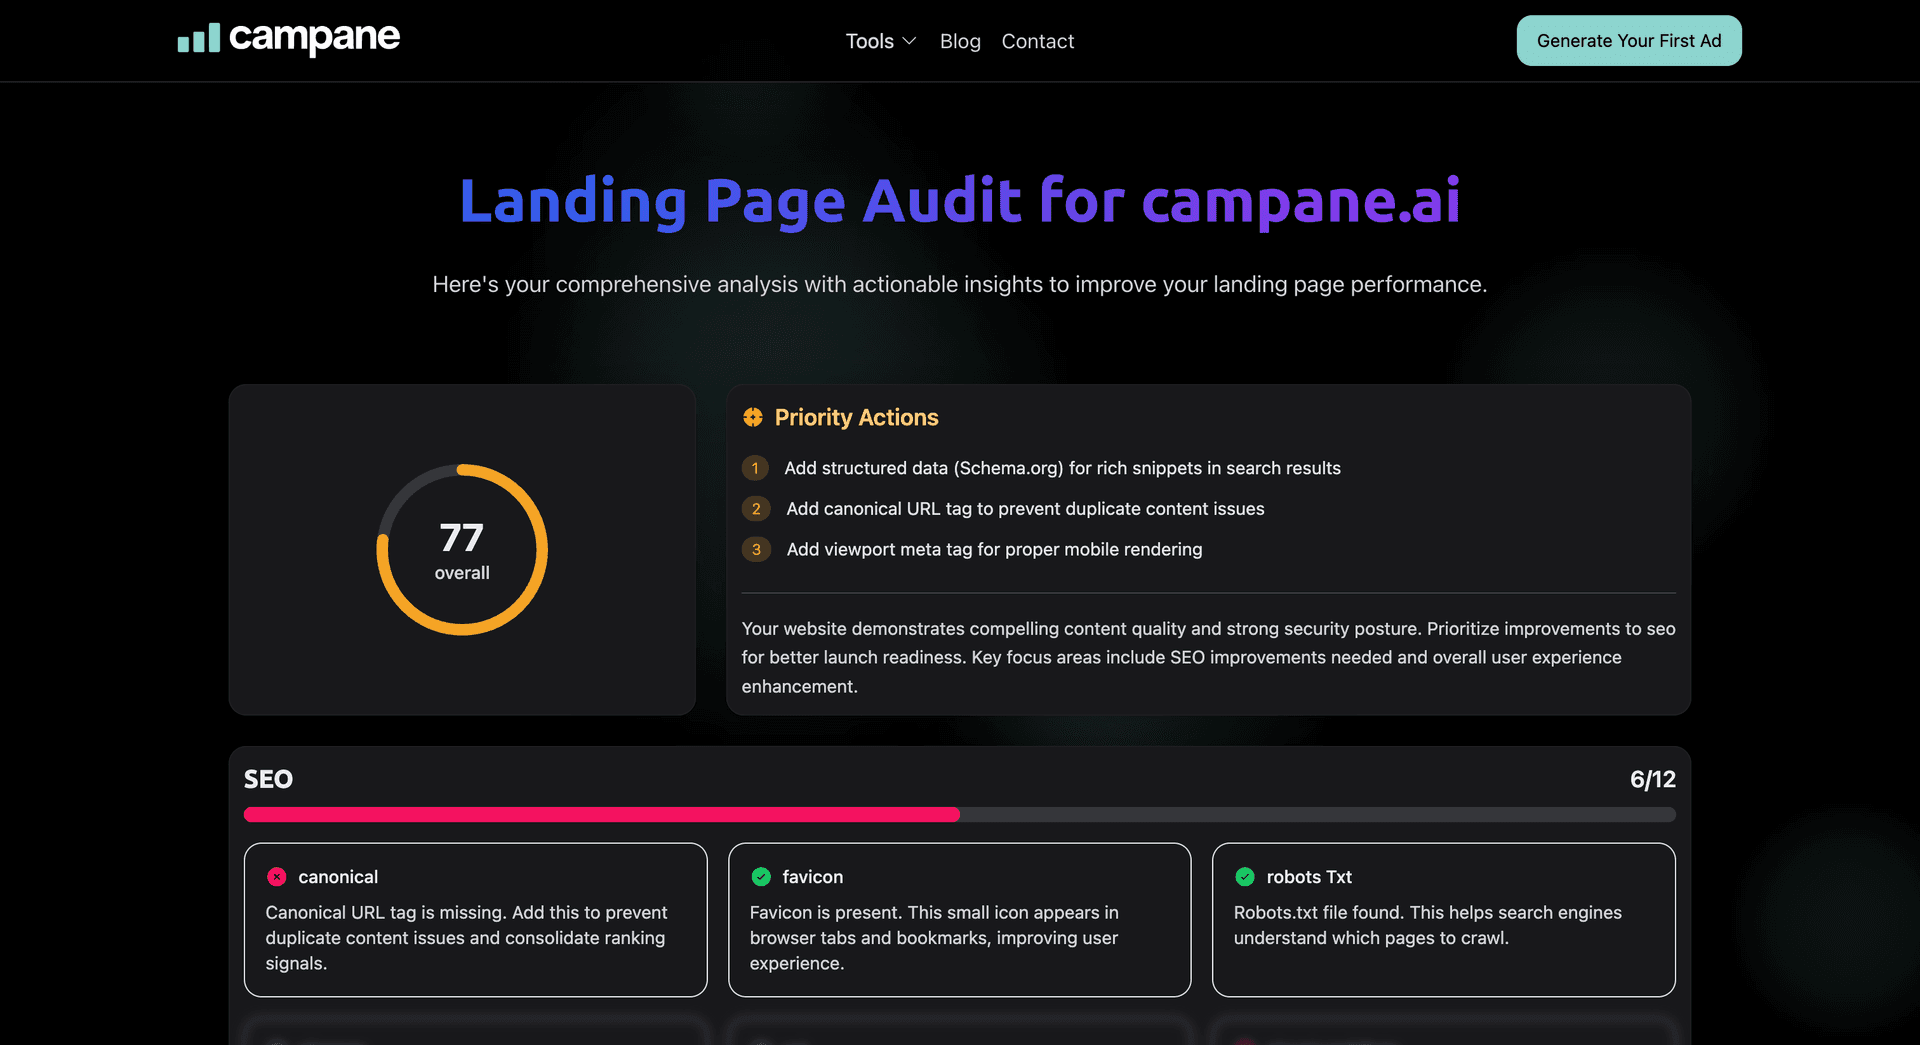Viewport: 1920px width, 1045px height.
Task: Click the green checkmark beside robots Txt
Action: pos(1245,877)
